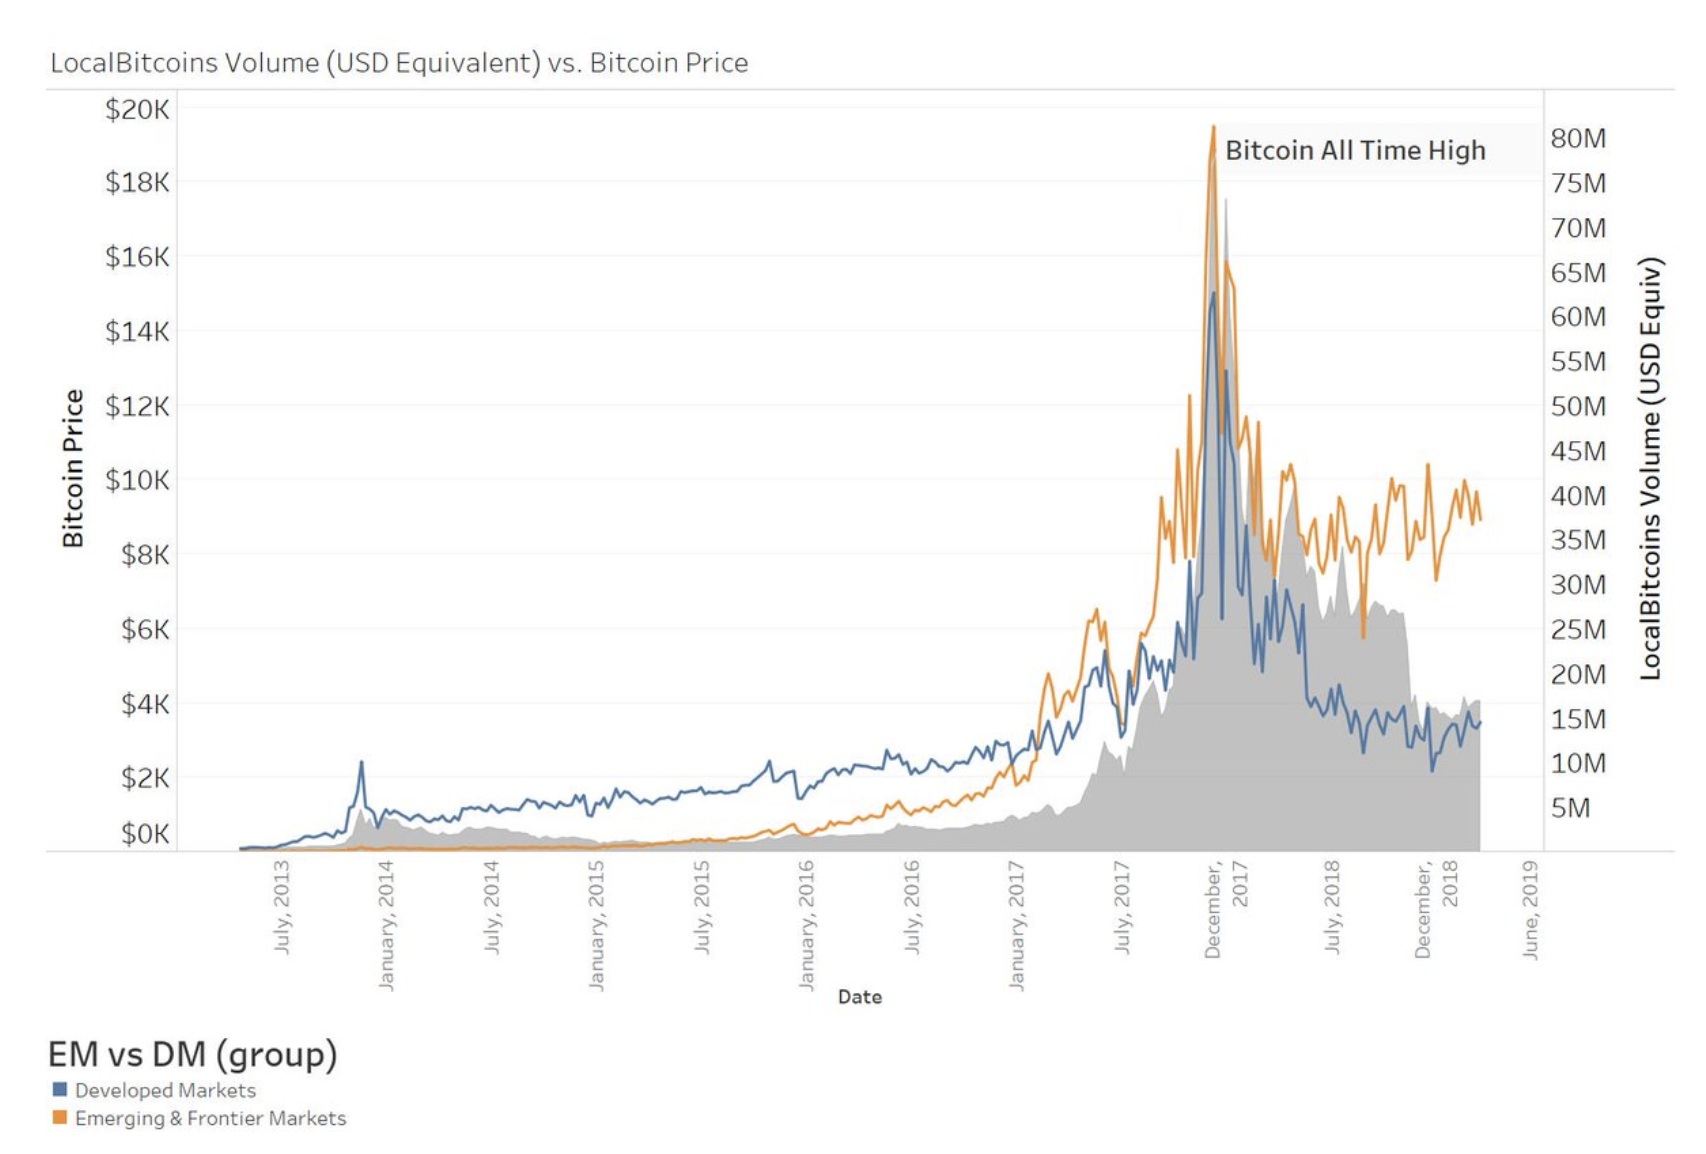Click the '$18K' price axis label

[137, 182]
